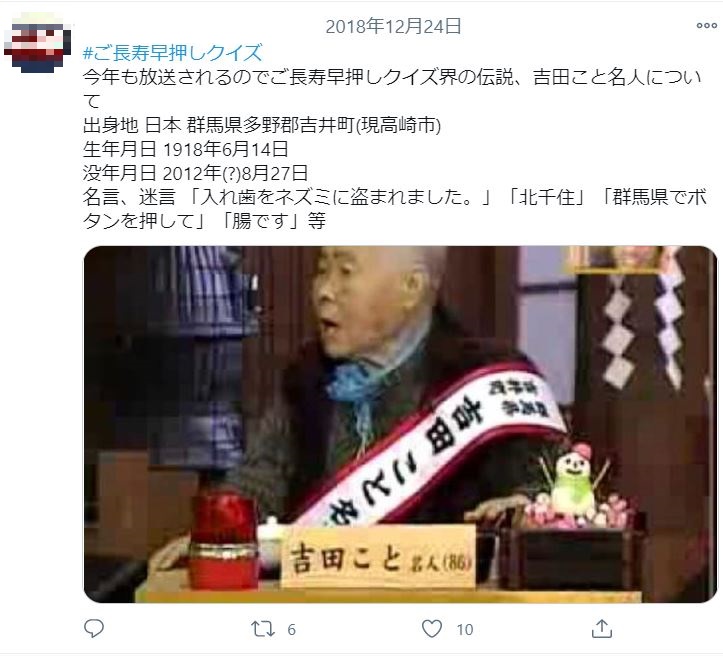Click the 生年月日 1918年6月14日 line
This screenshot has height=656, width=723.
pyautogui.click(x=186, y=149)
